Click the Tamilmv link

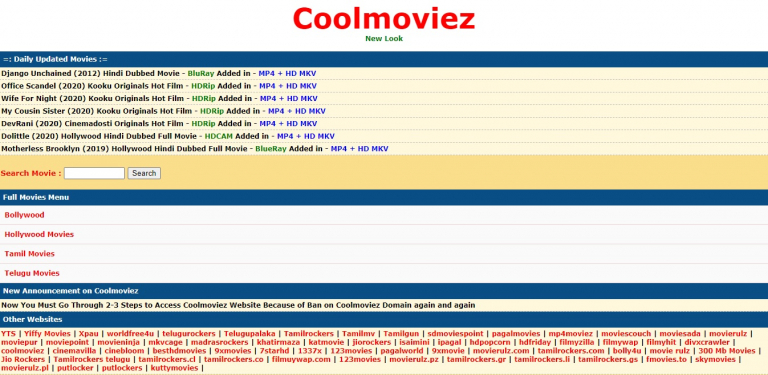point(359,334)
